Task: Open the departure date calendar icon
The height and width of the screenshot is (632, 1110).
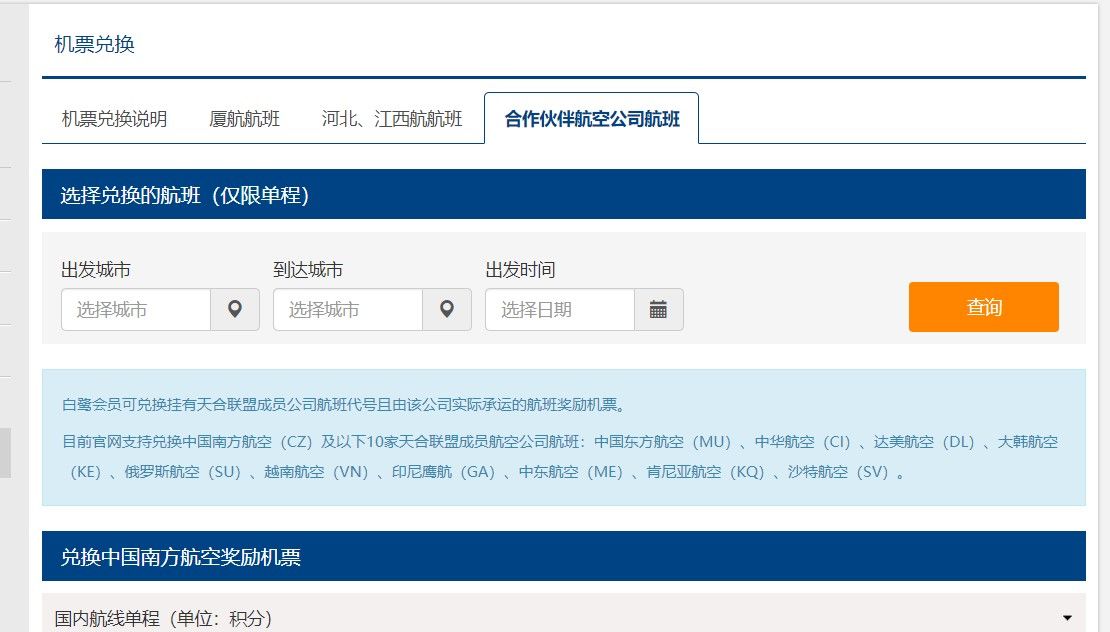Action: tap(658, 309)
